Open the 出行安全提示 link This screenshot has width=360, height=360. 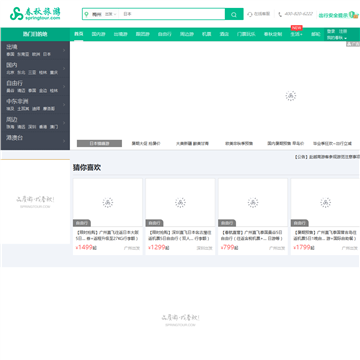(x=333, y=15)
